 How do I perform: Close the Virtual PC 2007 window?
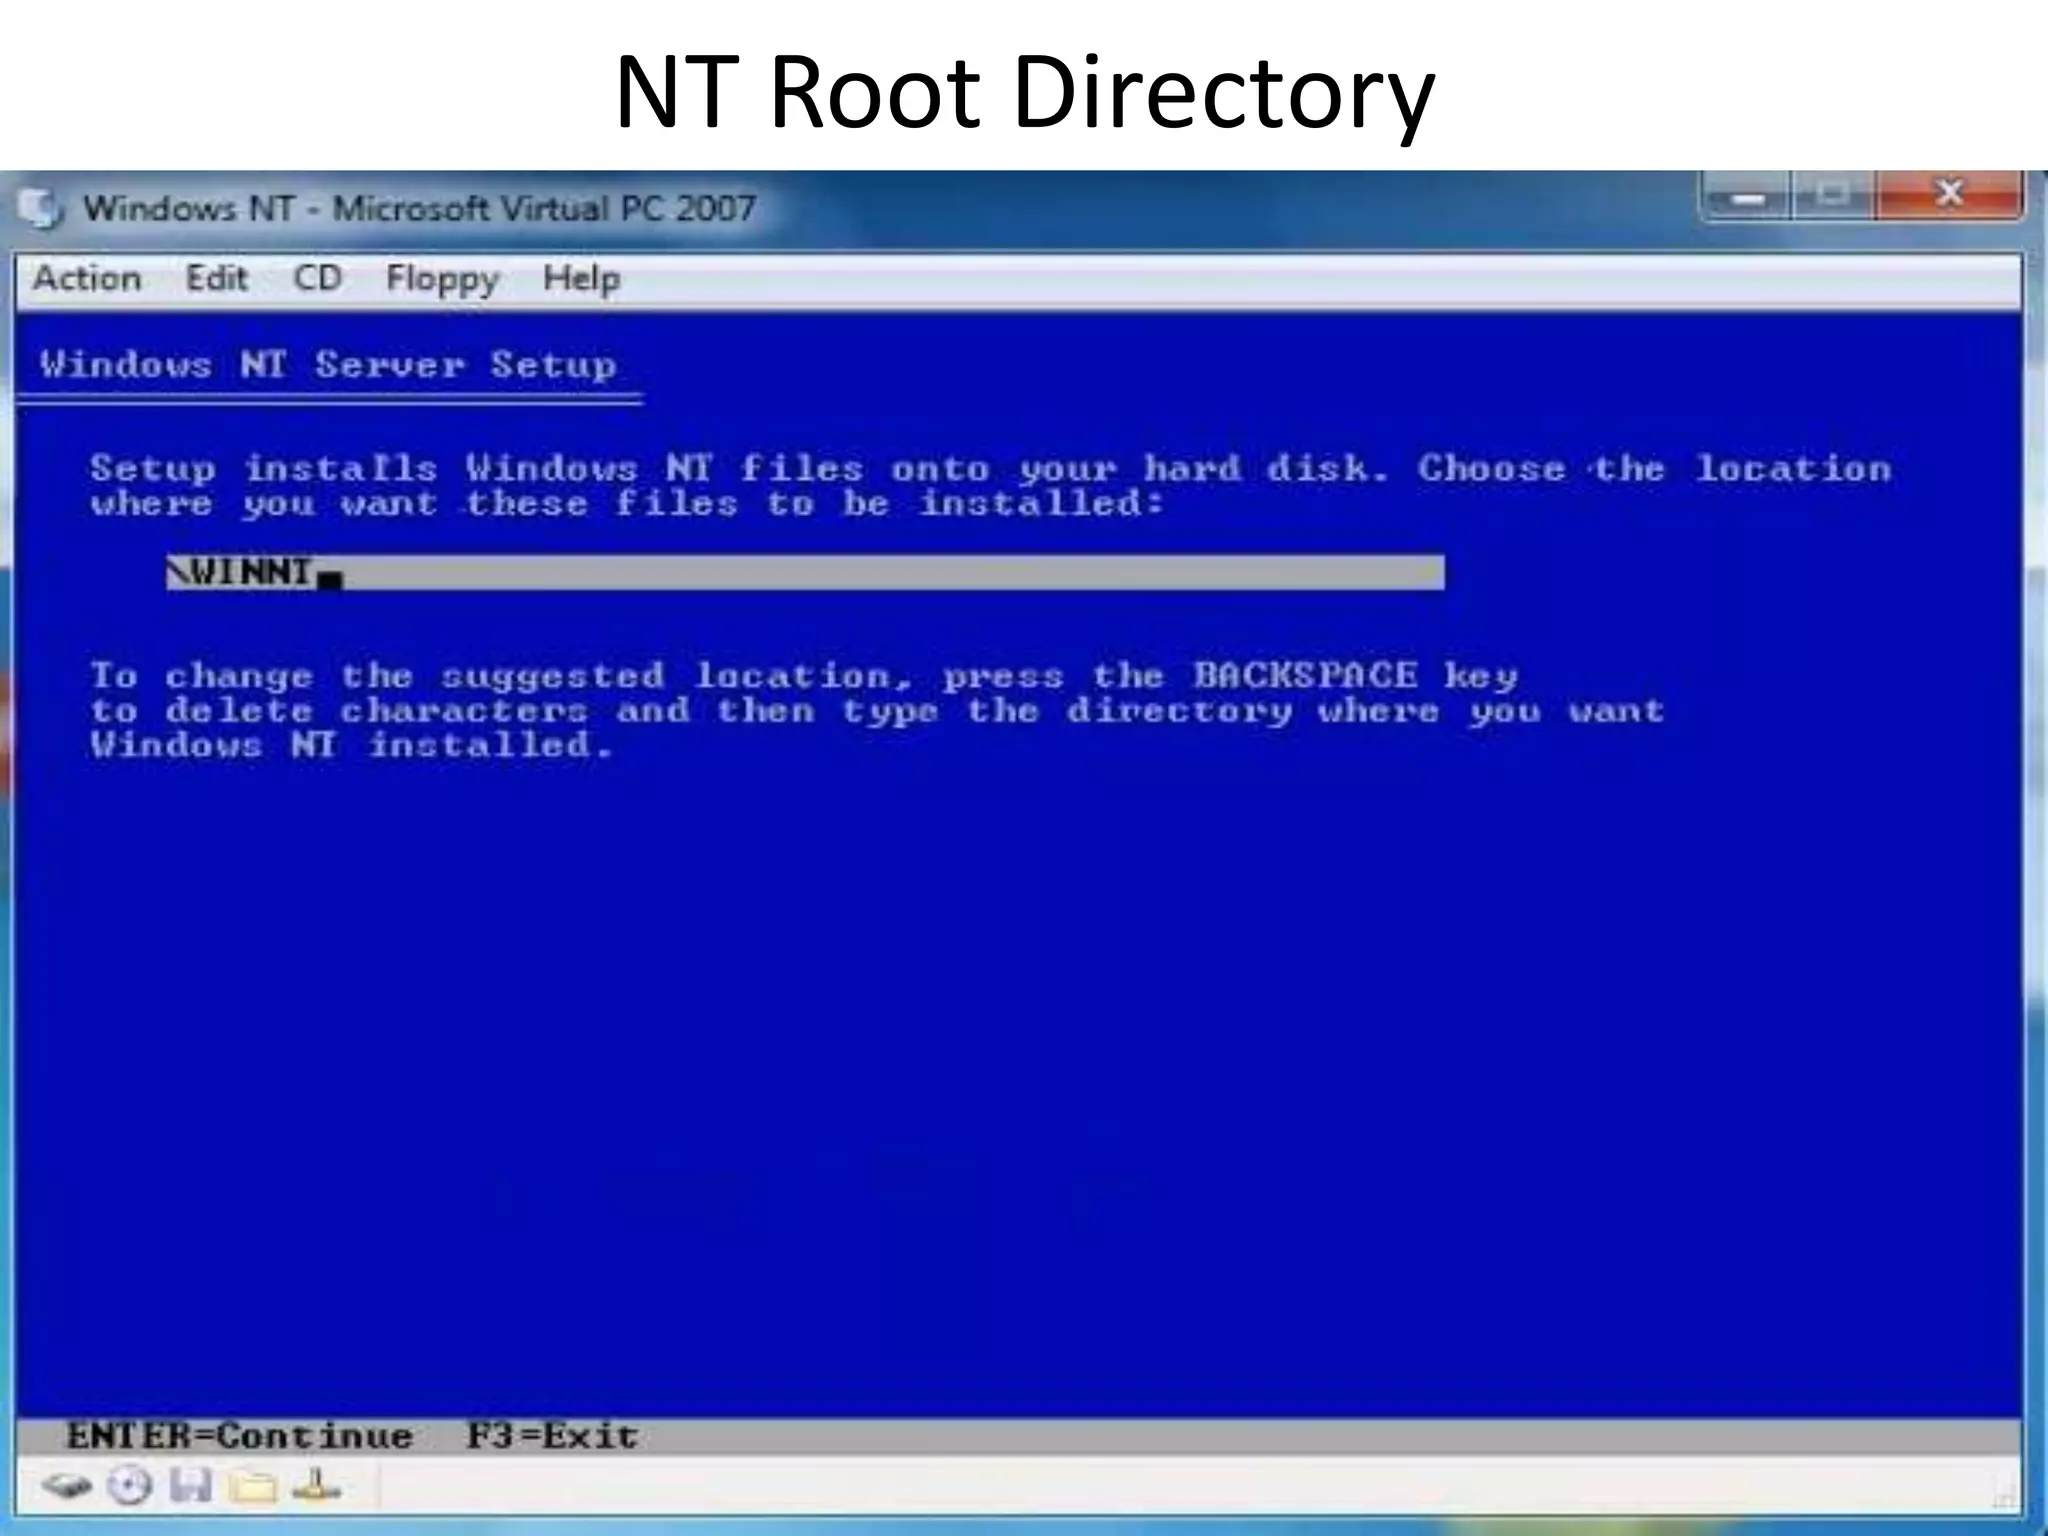coord(1950,196)
